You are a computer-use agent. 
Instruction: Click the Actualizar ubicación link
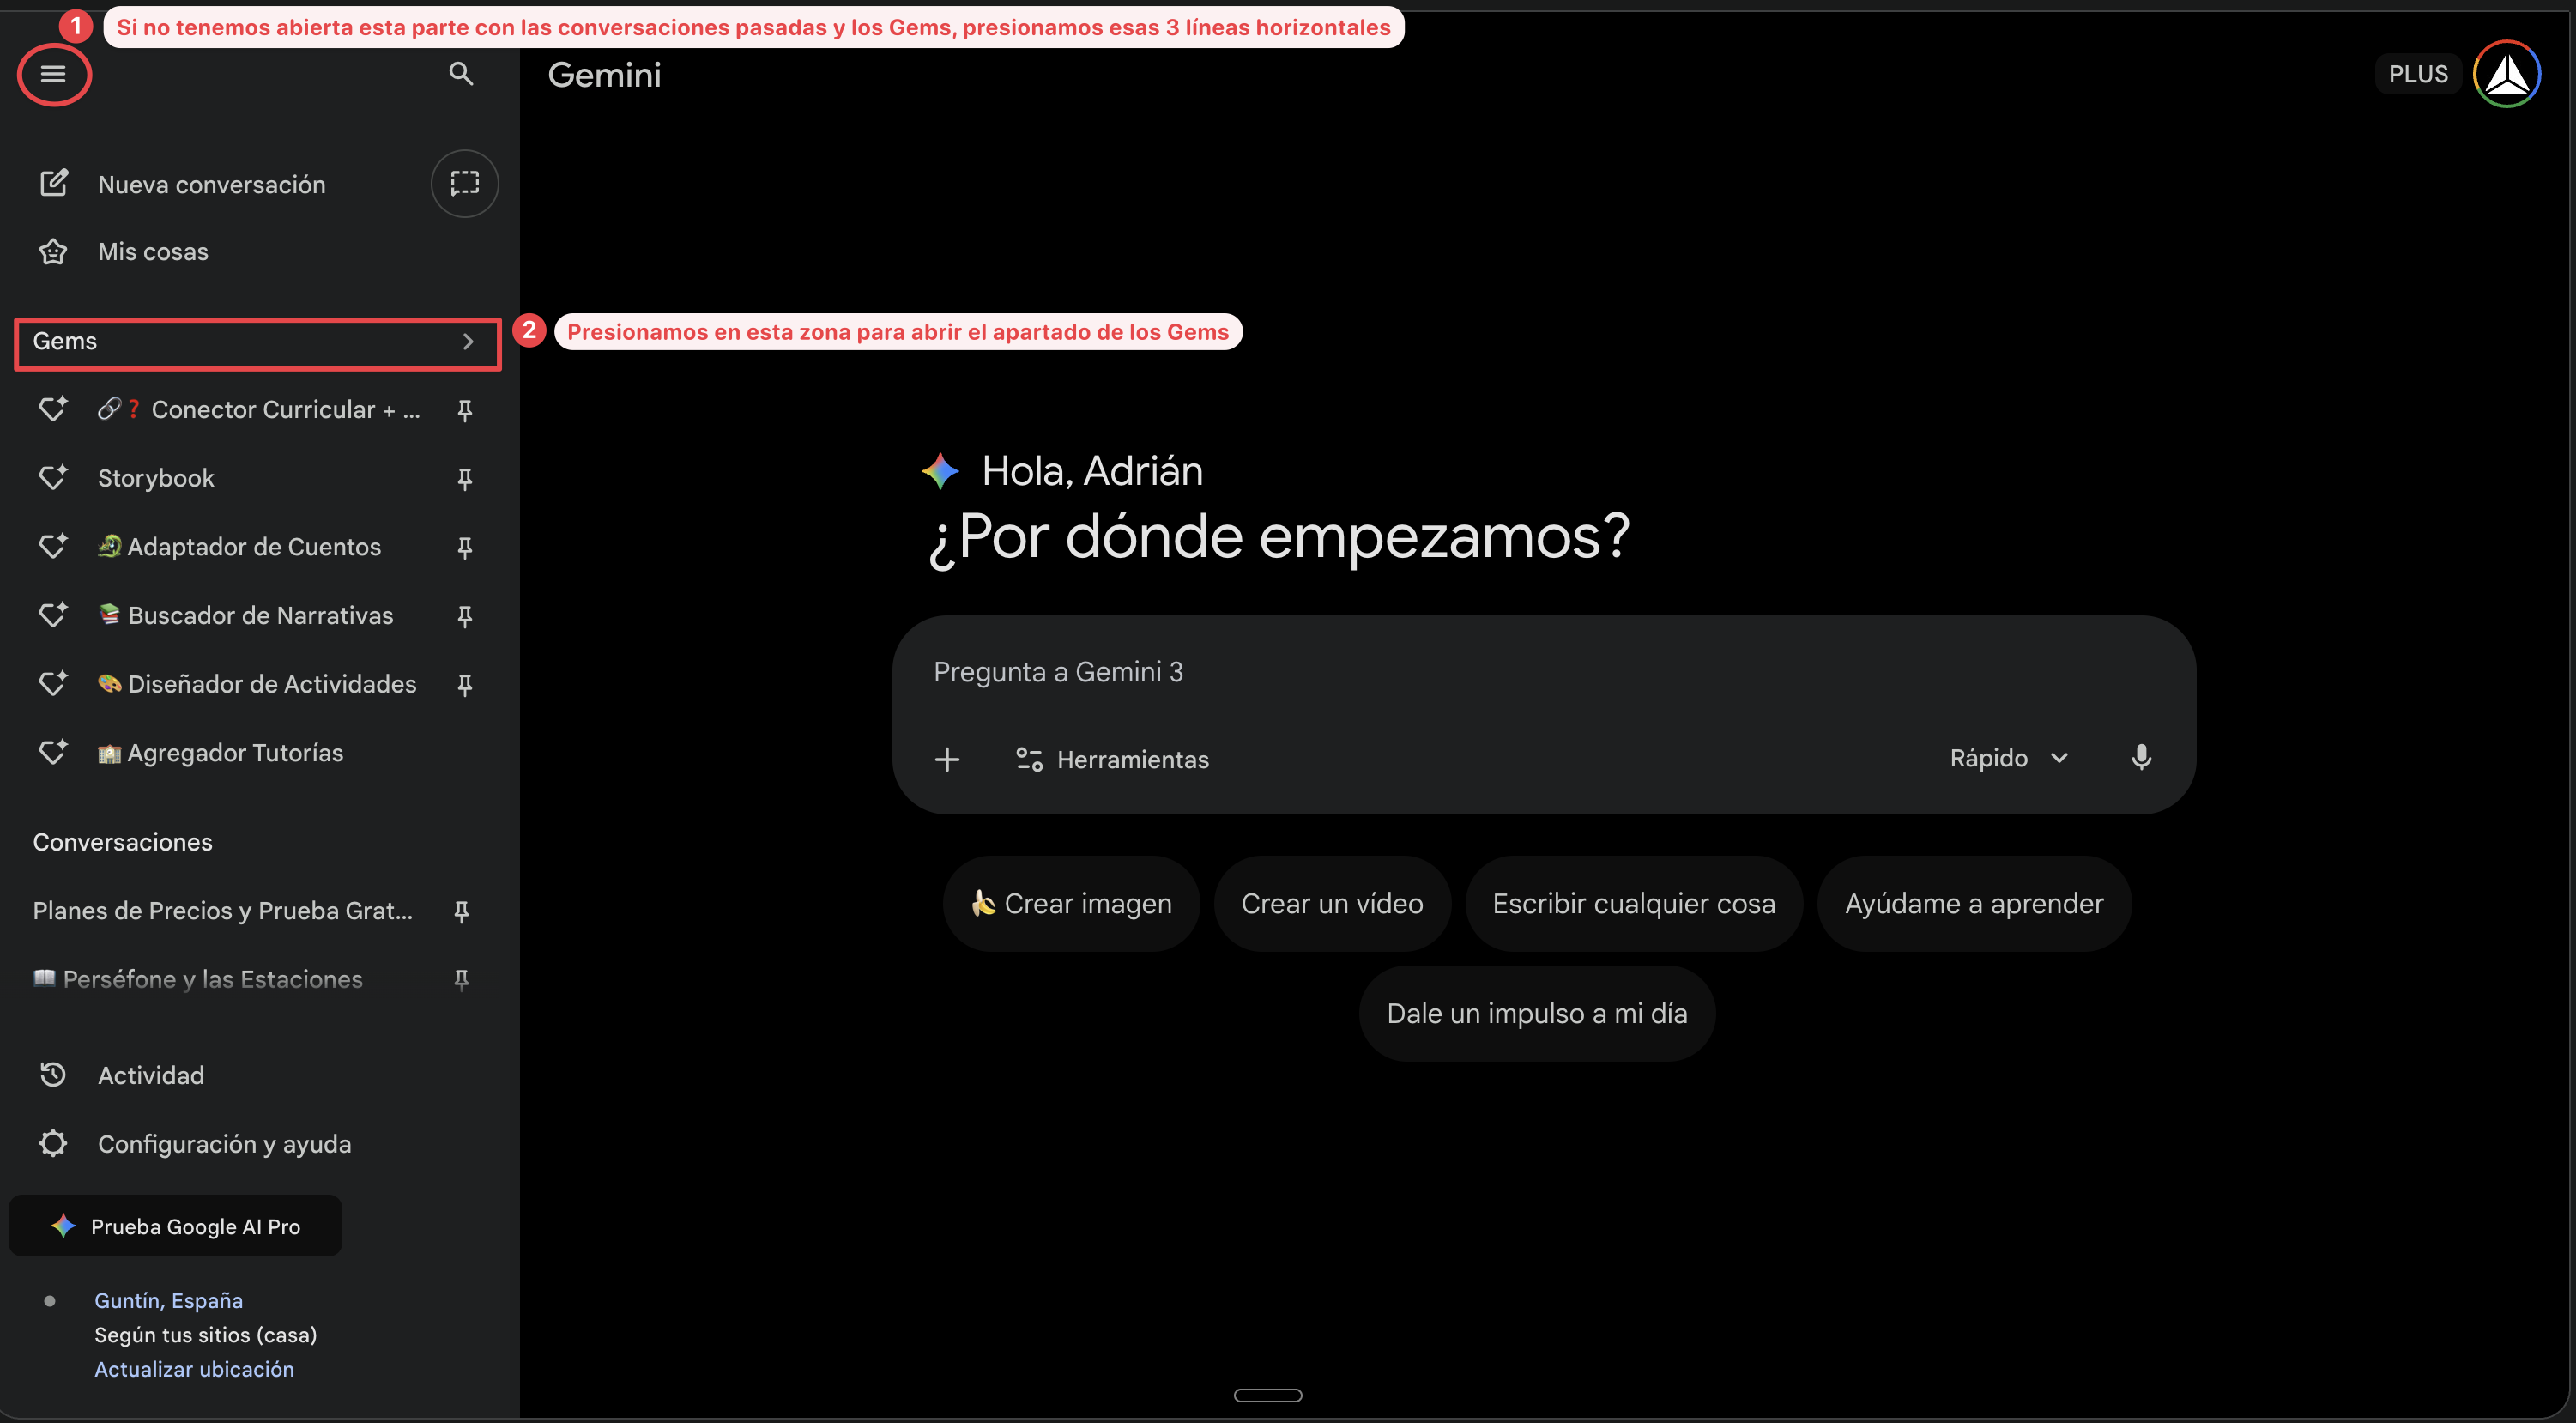pos(194,1369)
